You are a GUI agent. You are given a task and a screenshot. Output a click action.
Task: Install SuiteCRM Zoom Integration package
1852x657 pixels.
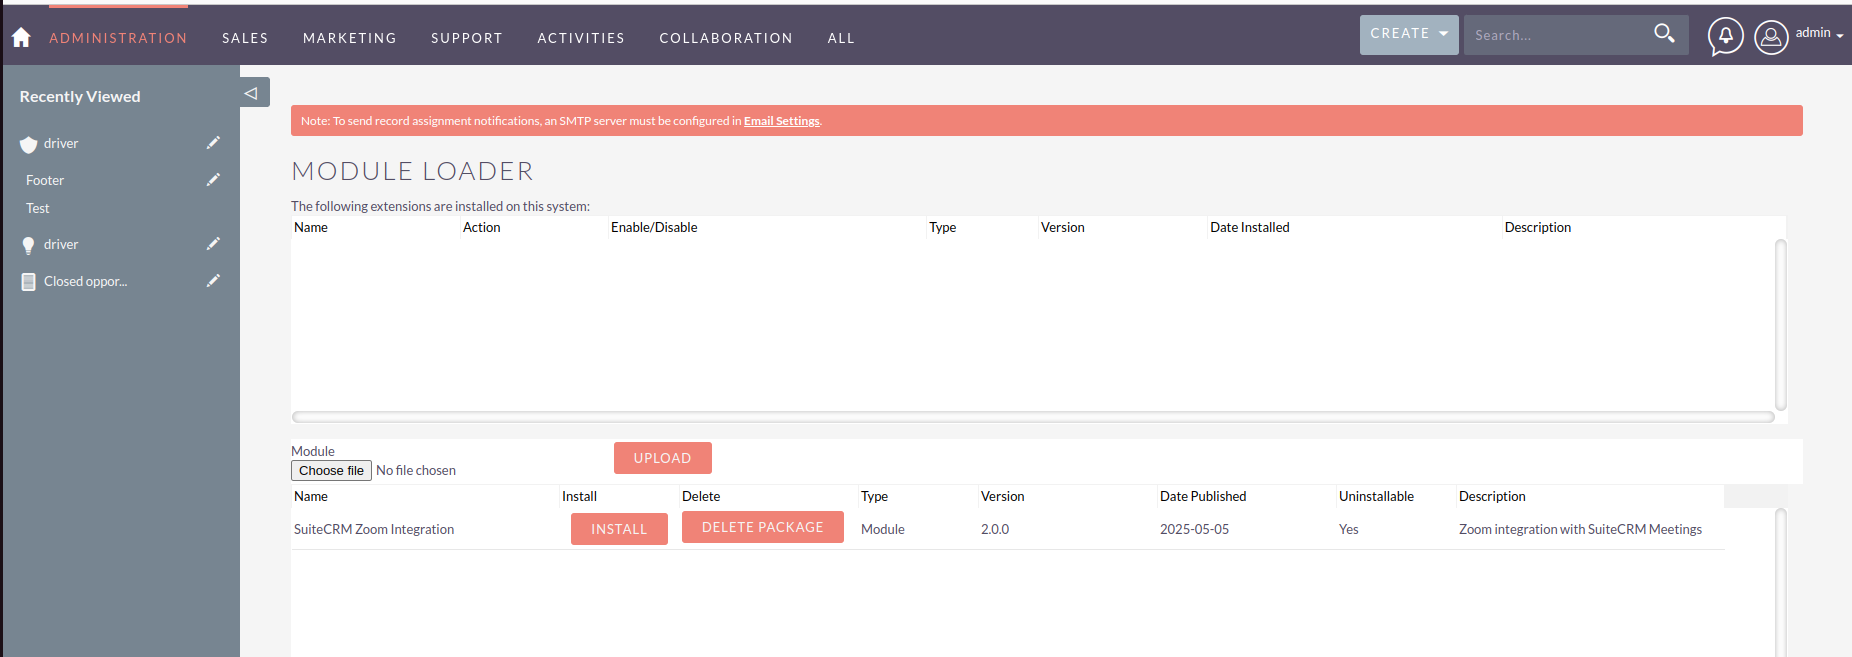click(619, 529)
